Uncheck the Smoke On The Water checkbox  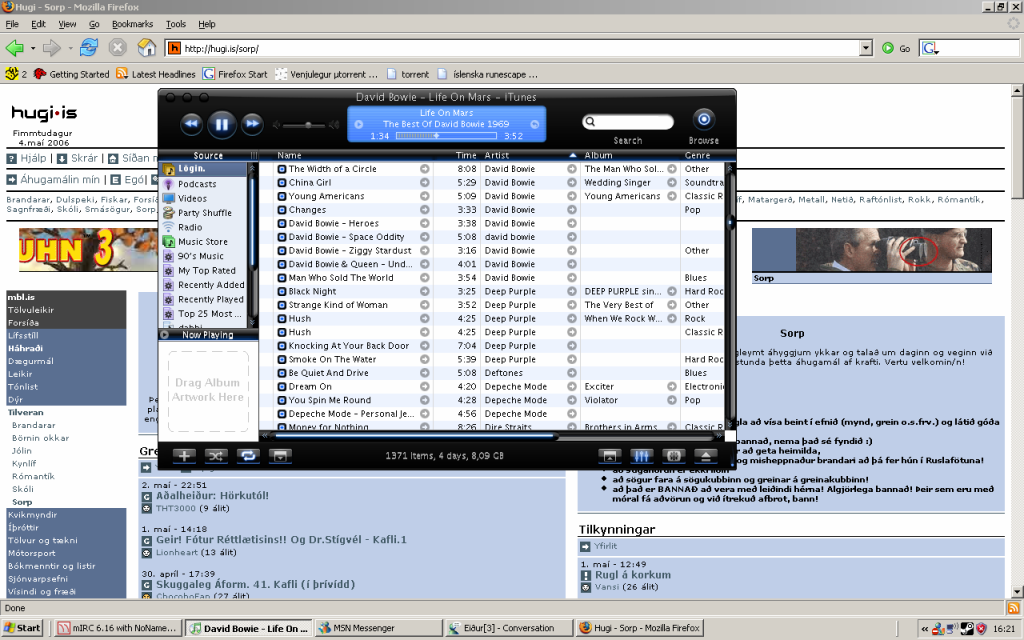tap(282, 360)
